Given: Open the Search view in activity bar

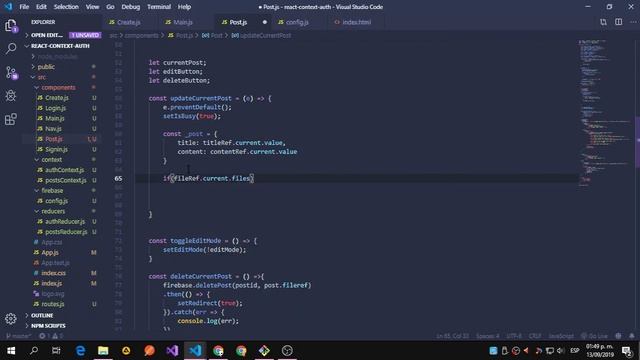Looking at the screenshot, I should (11, 49).
